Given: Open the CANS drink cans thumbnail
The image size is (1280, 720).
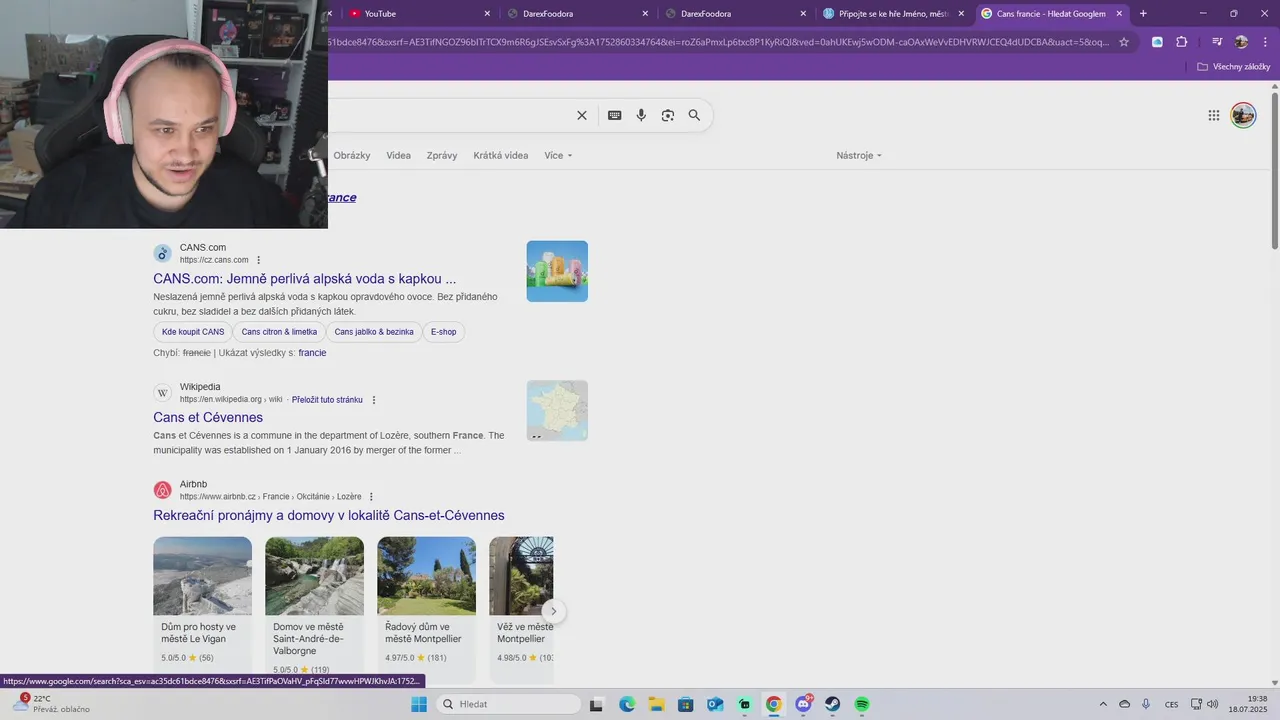Looking at the screenshot, I should (557, 271).
